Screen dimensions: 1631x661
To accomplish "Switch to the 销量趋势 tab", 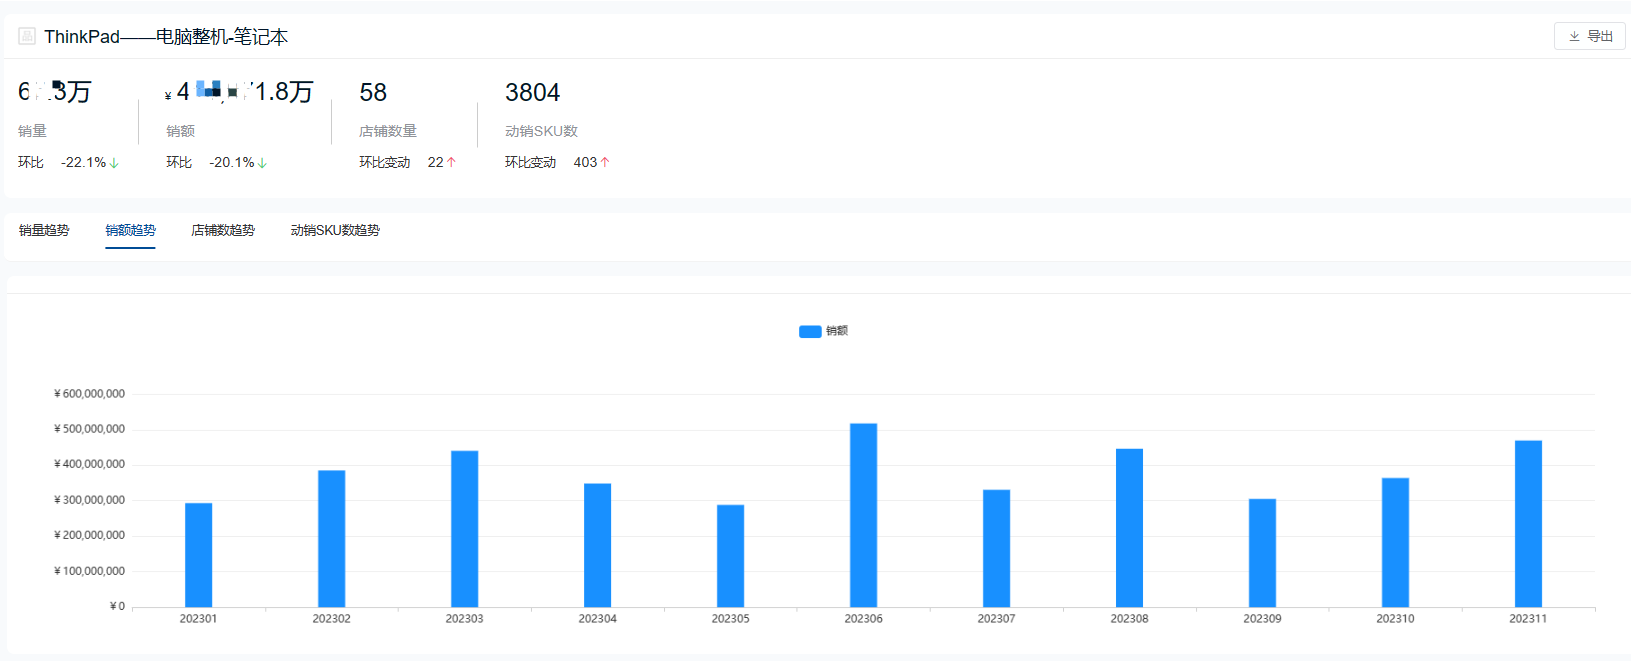I will click(x=44, y=230).
